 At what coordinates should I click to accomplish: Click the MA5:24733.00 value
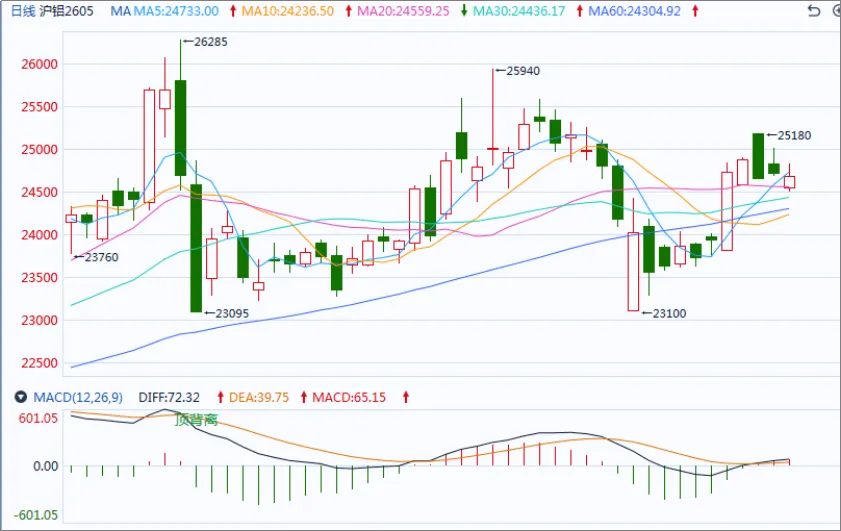coord(176,11)
